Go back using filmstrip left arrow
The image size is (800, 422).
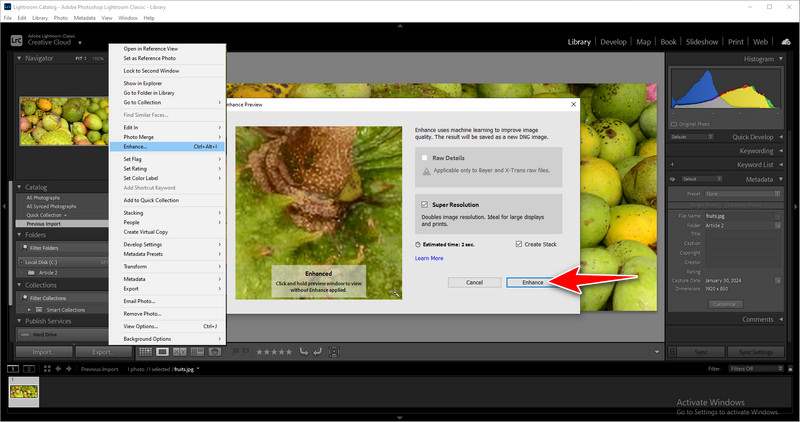pos(58,368)
